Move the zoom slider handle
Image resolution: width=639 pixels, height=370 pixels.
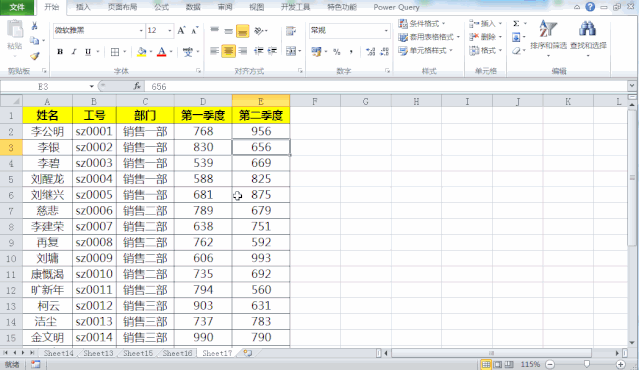click(587, 364)
